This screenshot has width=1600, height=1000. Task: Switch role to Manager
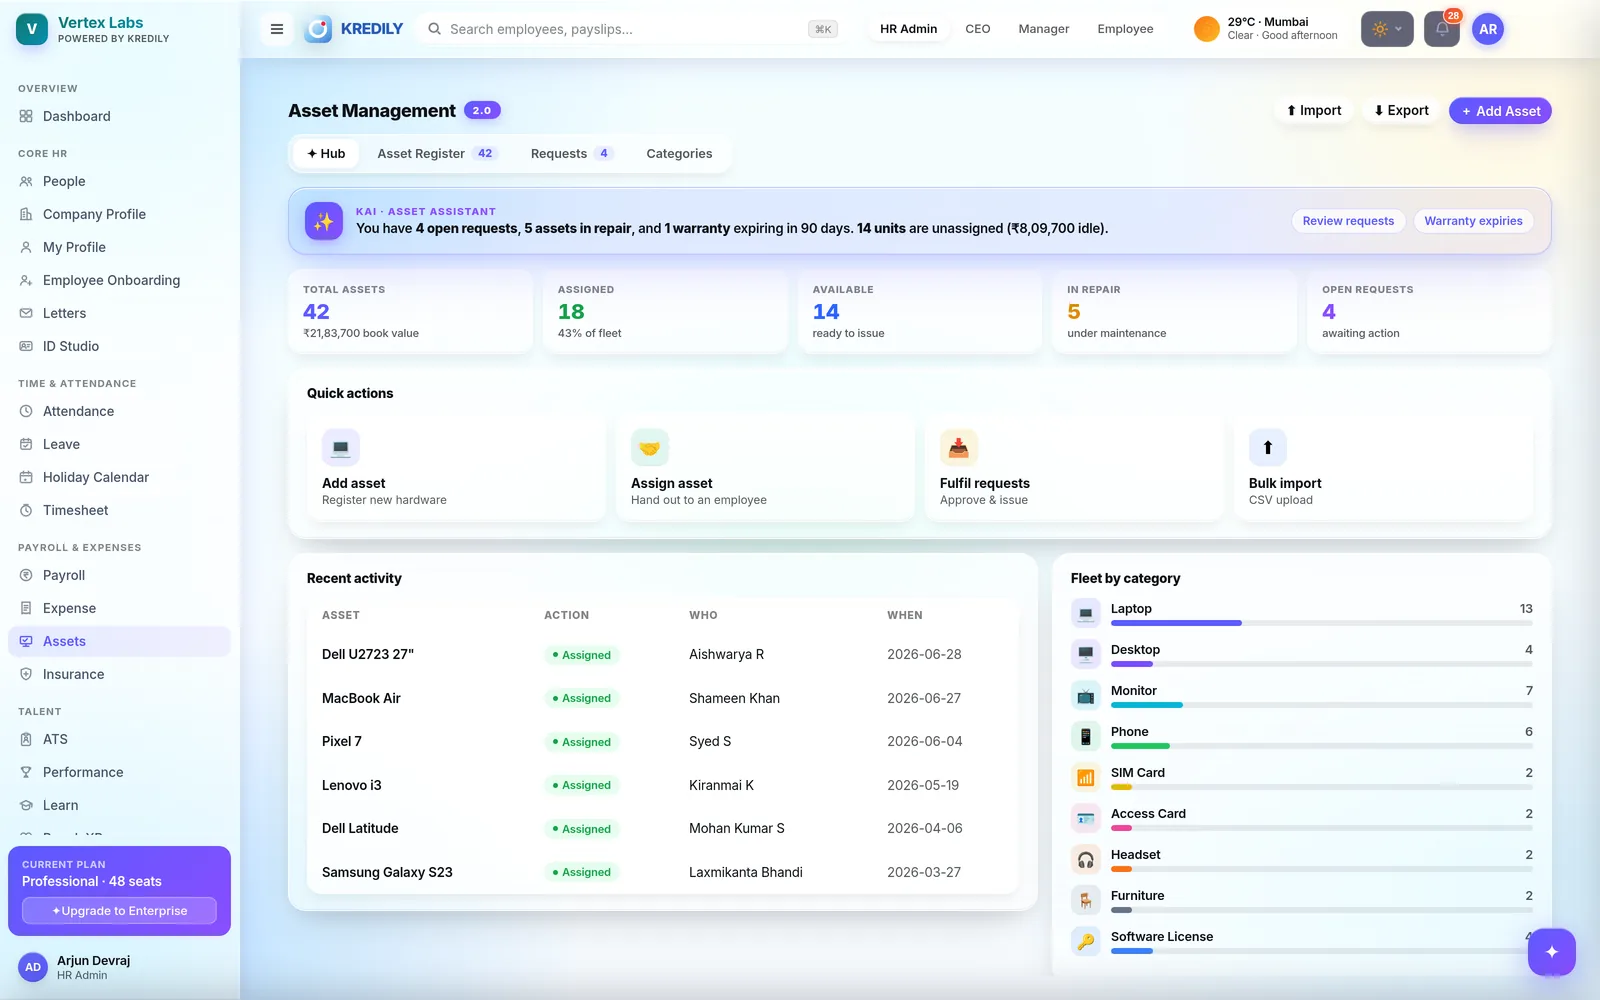pos(1044,29)
